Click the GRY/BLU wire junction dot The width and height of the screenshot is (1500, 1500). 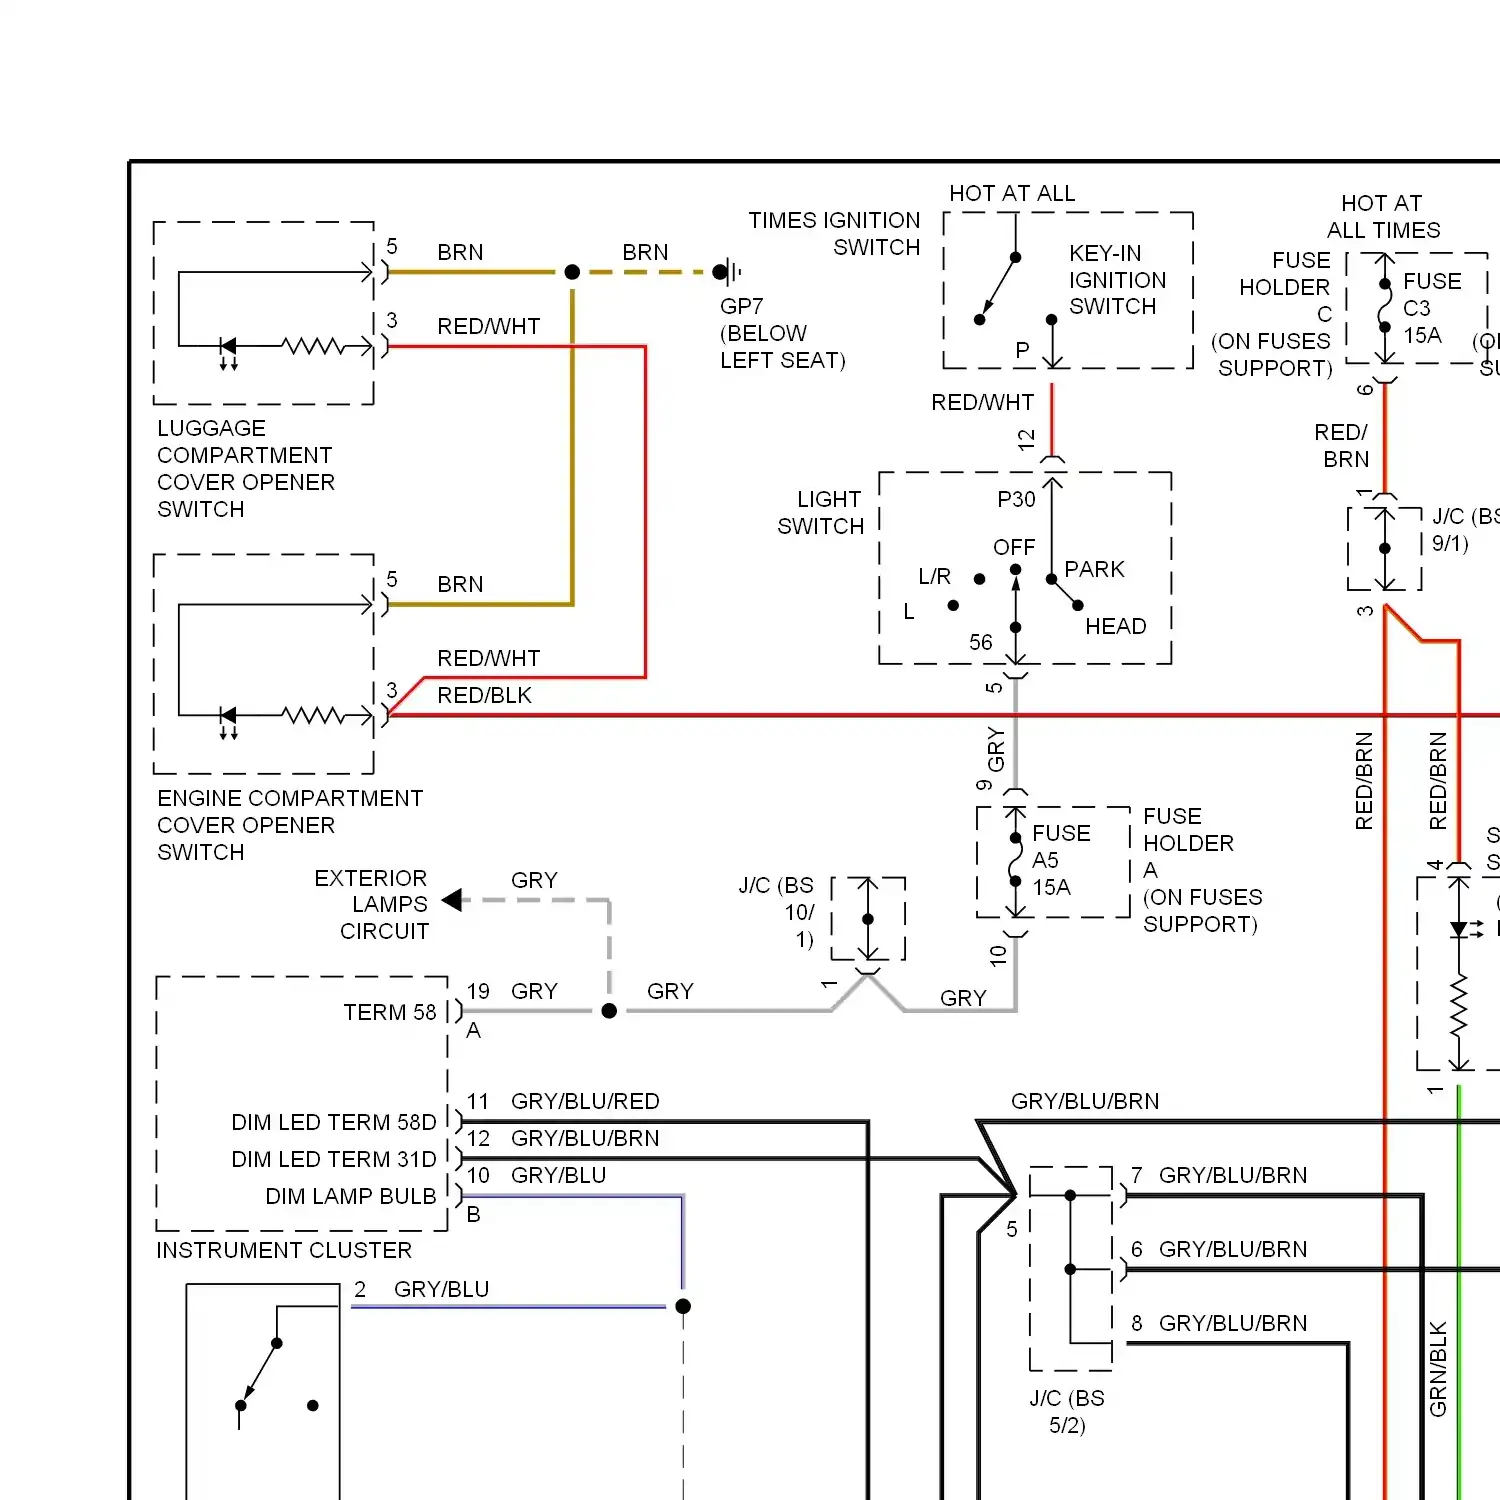[683, 1306]
